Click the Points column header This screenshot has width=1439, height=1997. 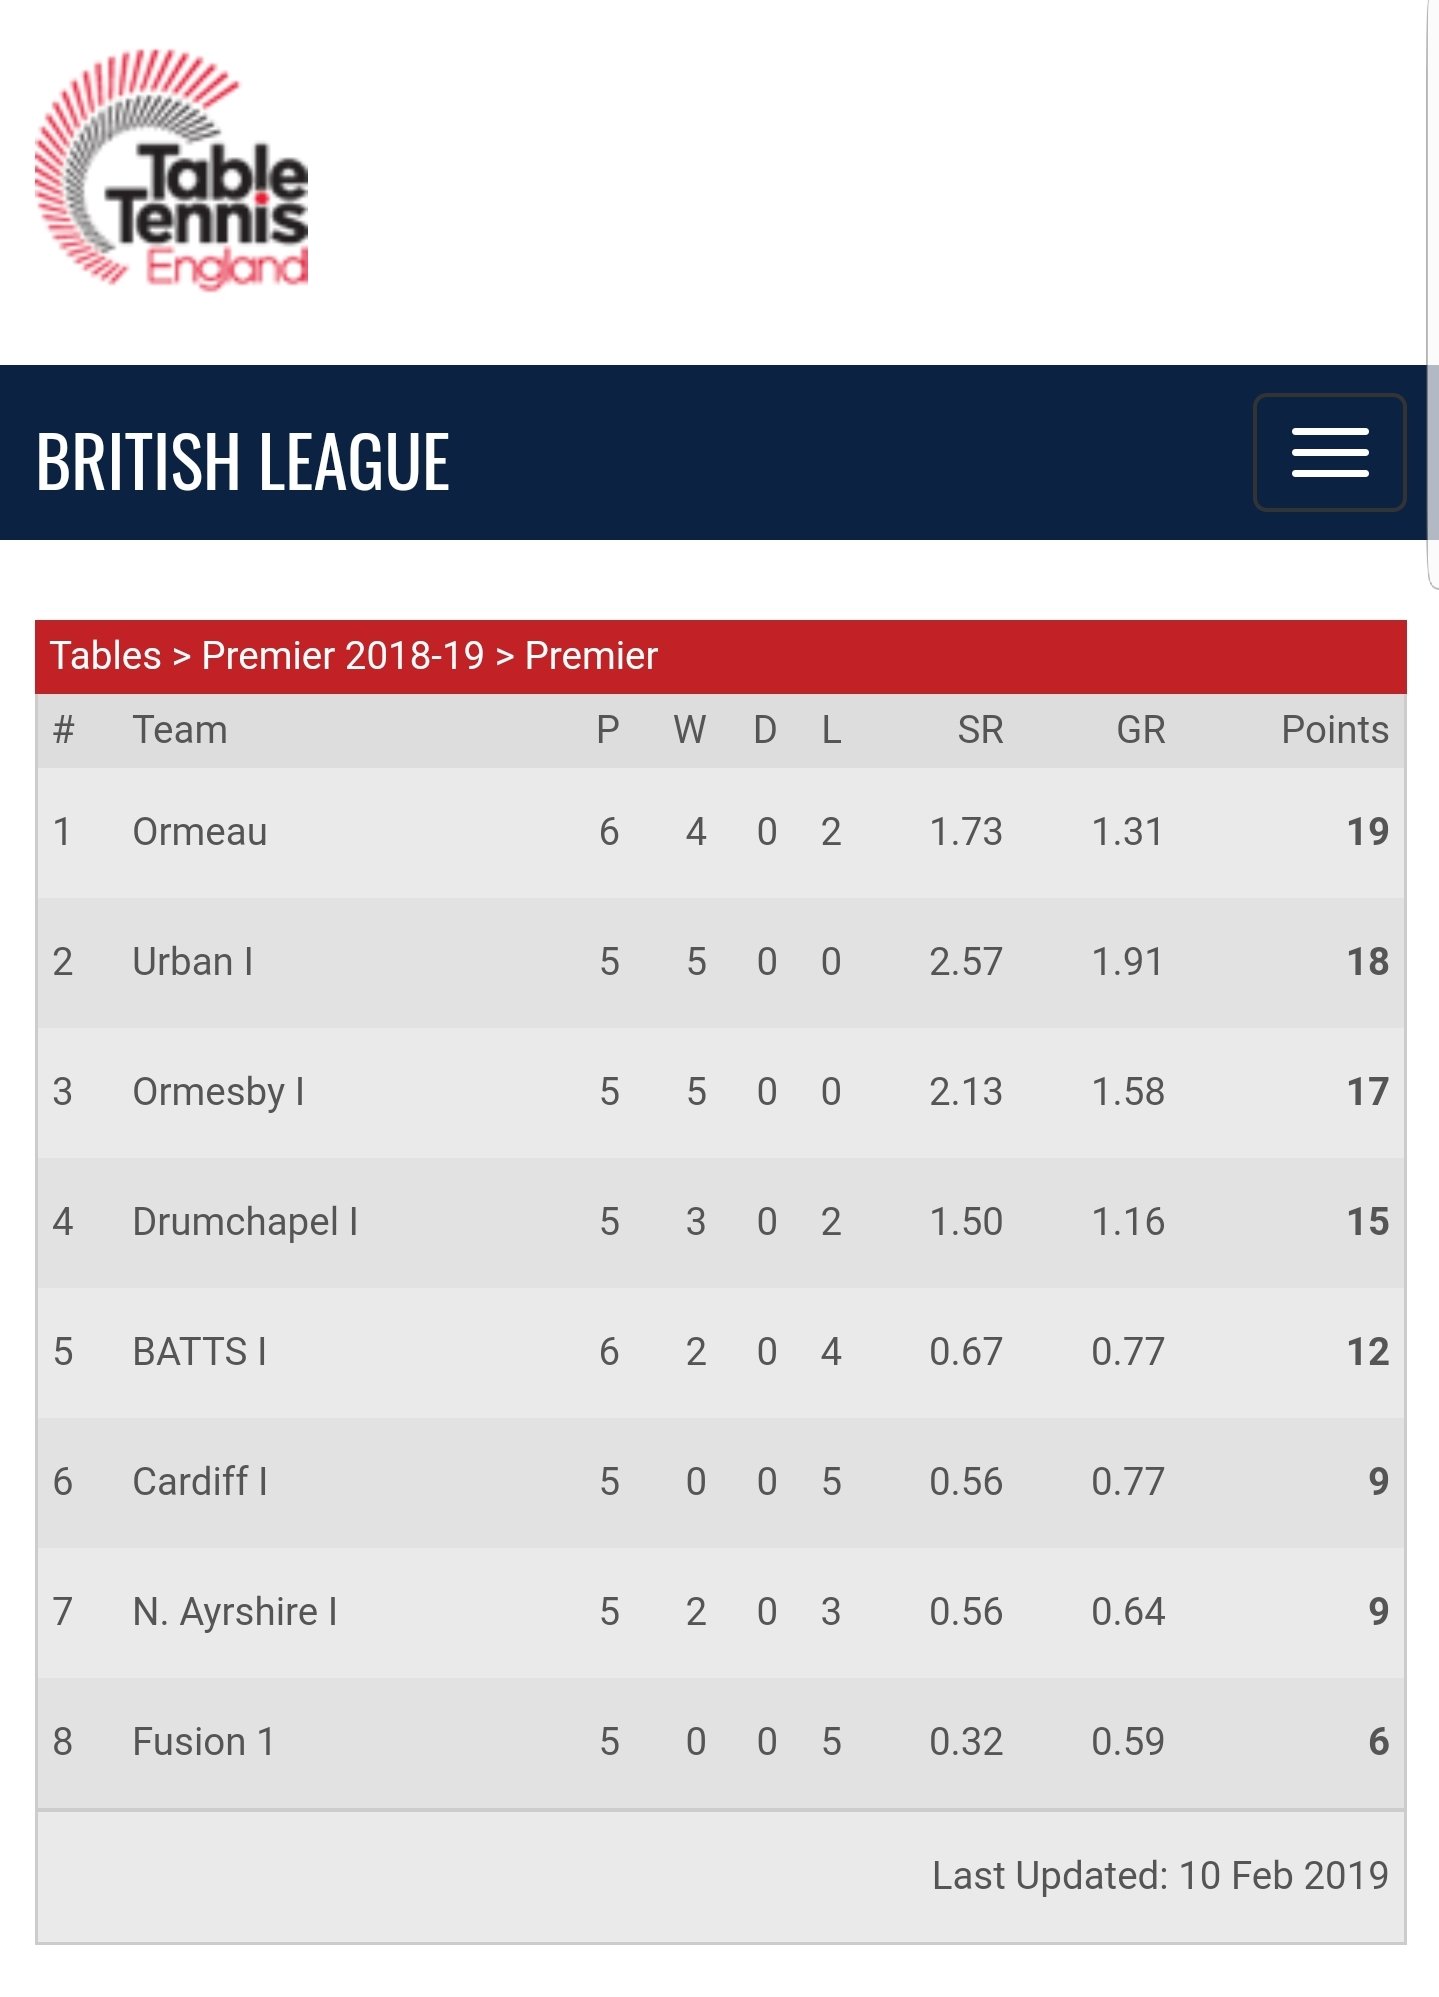click(x=1335, y=730)
